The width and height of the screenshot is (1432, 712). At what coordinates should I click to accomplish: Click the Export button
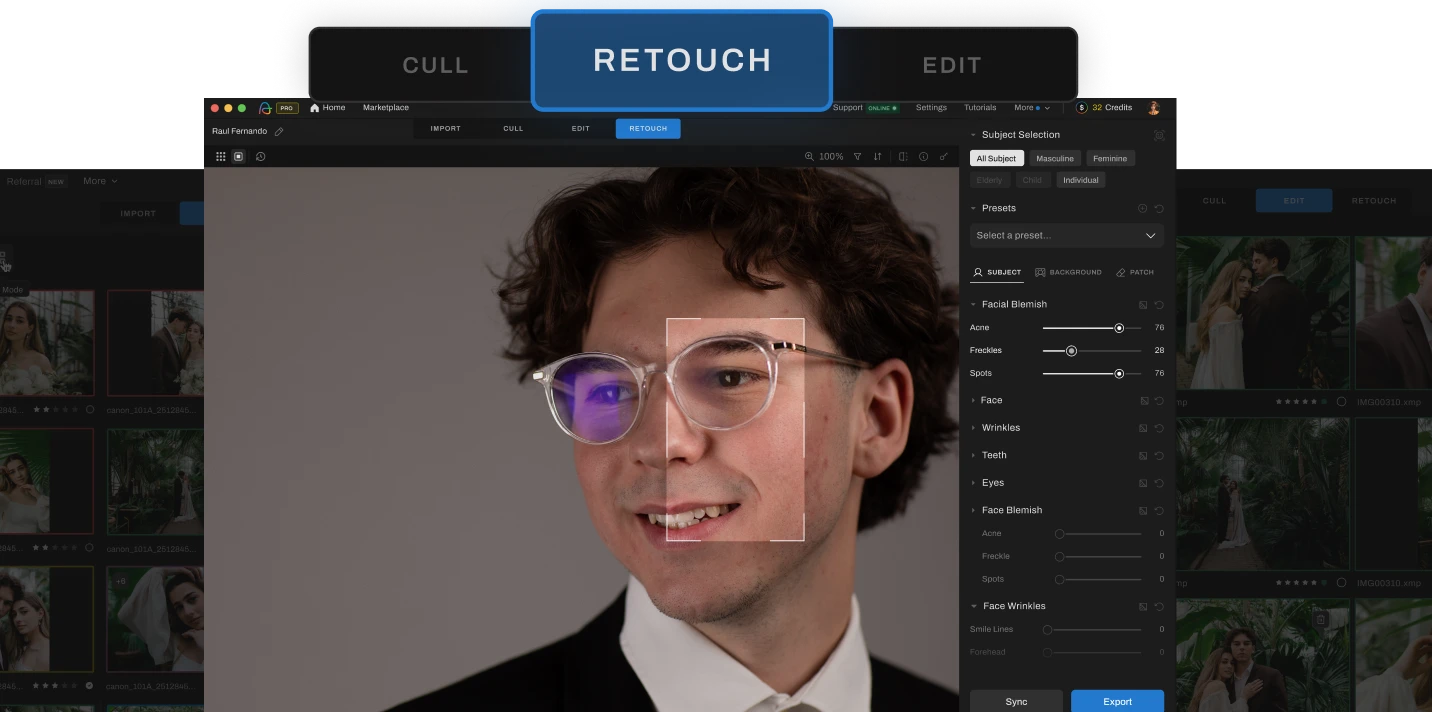(x=1117, y=701)
